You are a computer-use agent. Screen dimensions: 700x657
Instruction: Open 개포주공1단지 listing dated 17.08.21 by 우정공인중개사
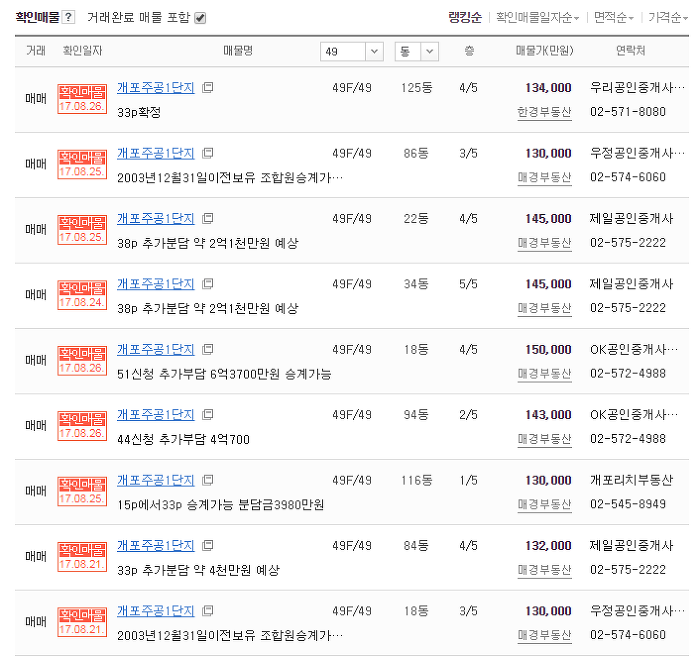[156, 610]
